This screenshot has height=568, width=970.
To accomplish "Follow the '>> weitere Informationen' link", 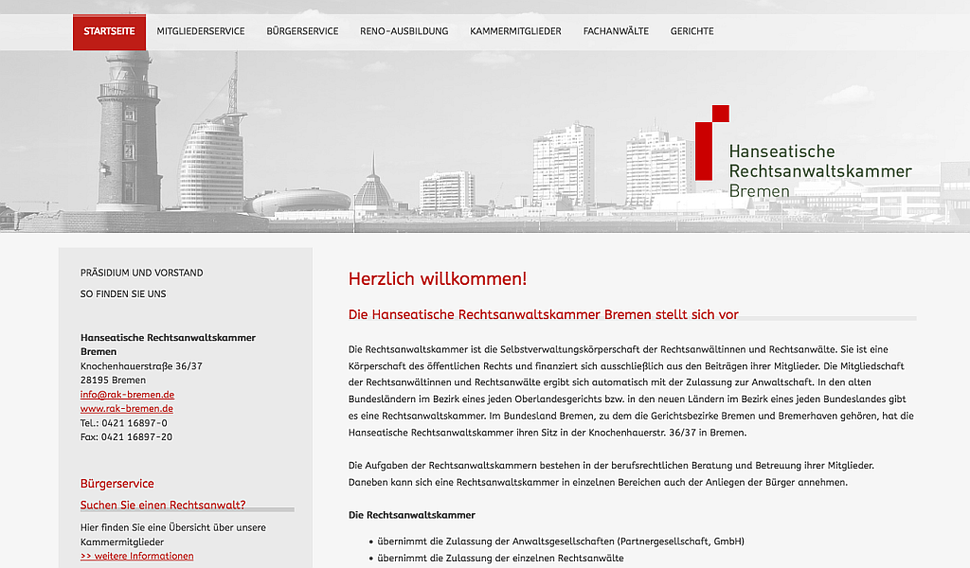I will (x=137, y=556).
